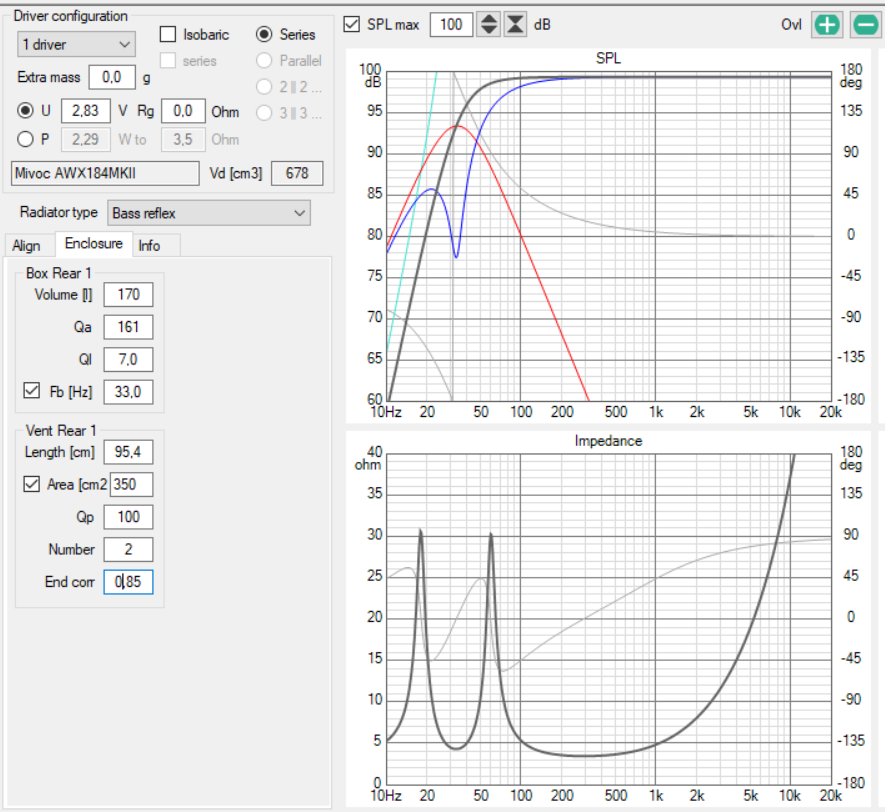Viewport: 885px width, 812px height.
Task: Open the Info tab
Action: point(149,246)
